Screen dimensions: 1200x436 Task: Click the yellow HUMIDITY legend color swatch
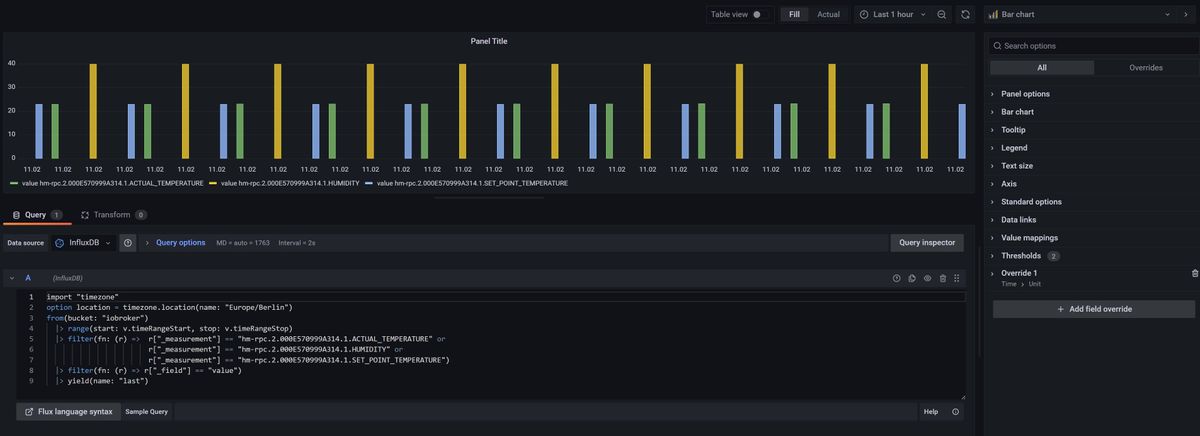214,184
